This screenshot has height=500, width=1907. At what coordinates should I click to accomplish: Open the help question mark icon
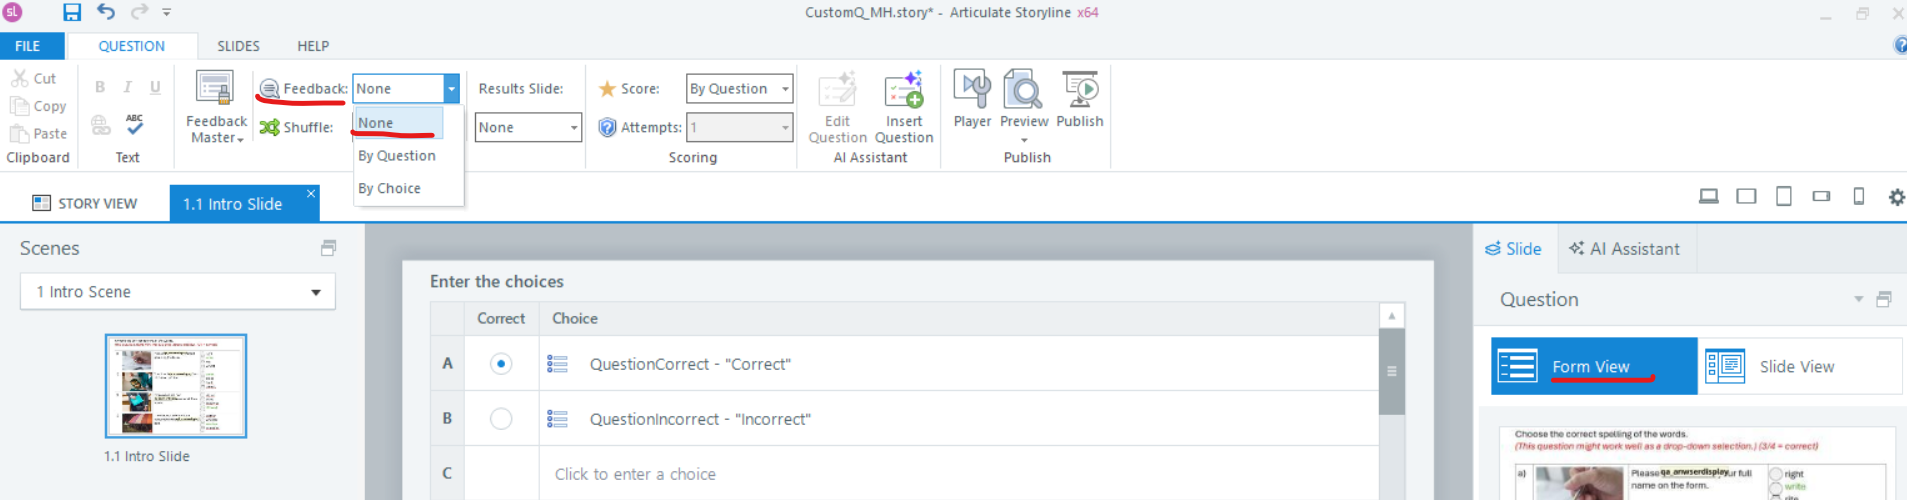(1900, 45)
